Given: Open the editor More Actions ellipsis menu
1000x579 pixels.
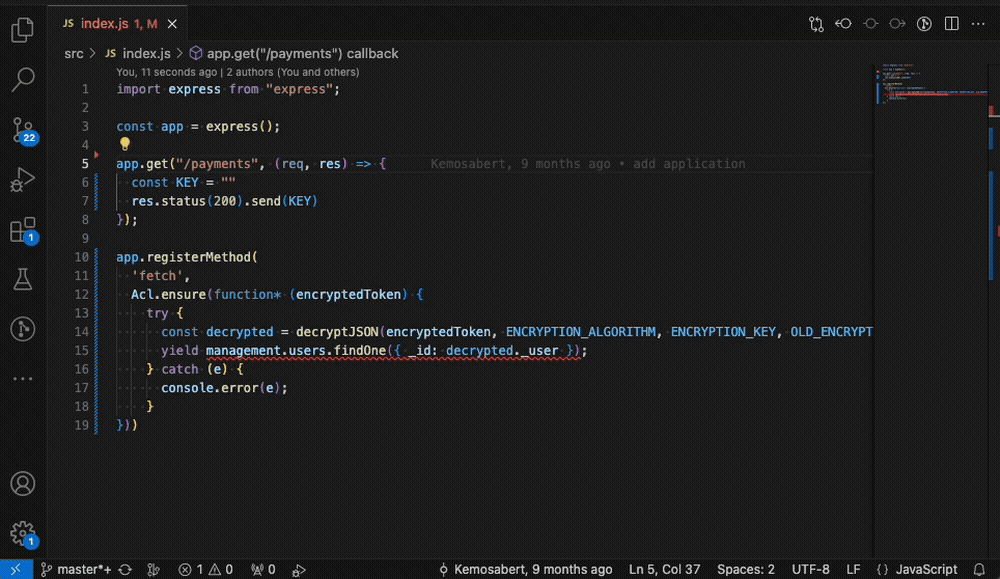Looking at the screenshot, I should click(x=978, y=23).
